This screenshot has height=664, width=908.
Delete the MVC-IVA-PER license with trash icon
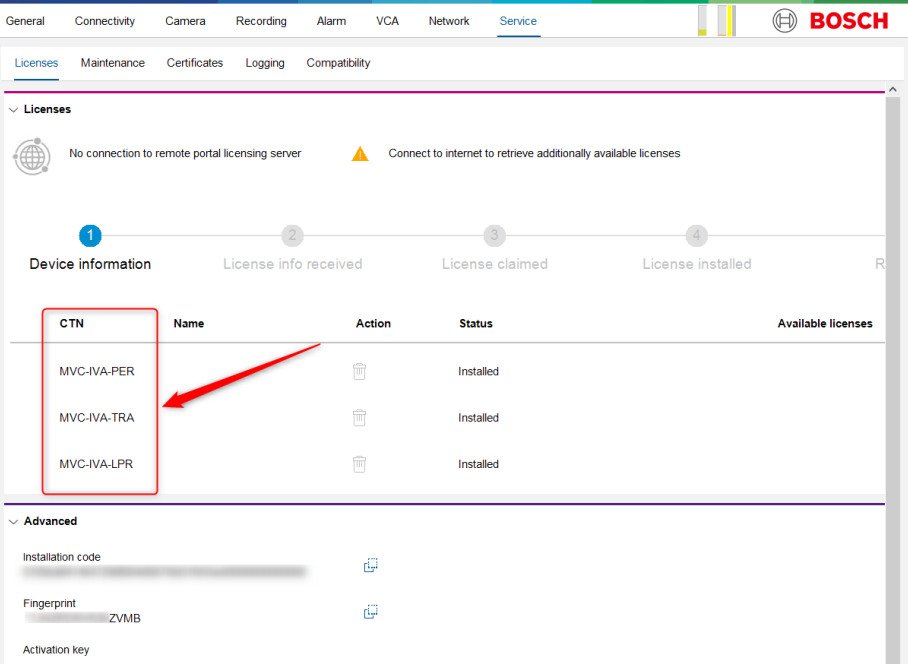[x=360, y=371]
